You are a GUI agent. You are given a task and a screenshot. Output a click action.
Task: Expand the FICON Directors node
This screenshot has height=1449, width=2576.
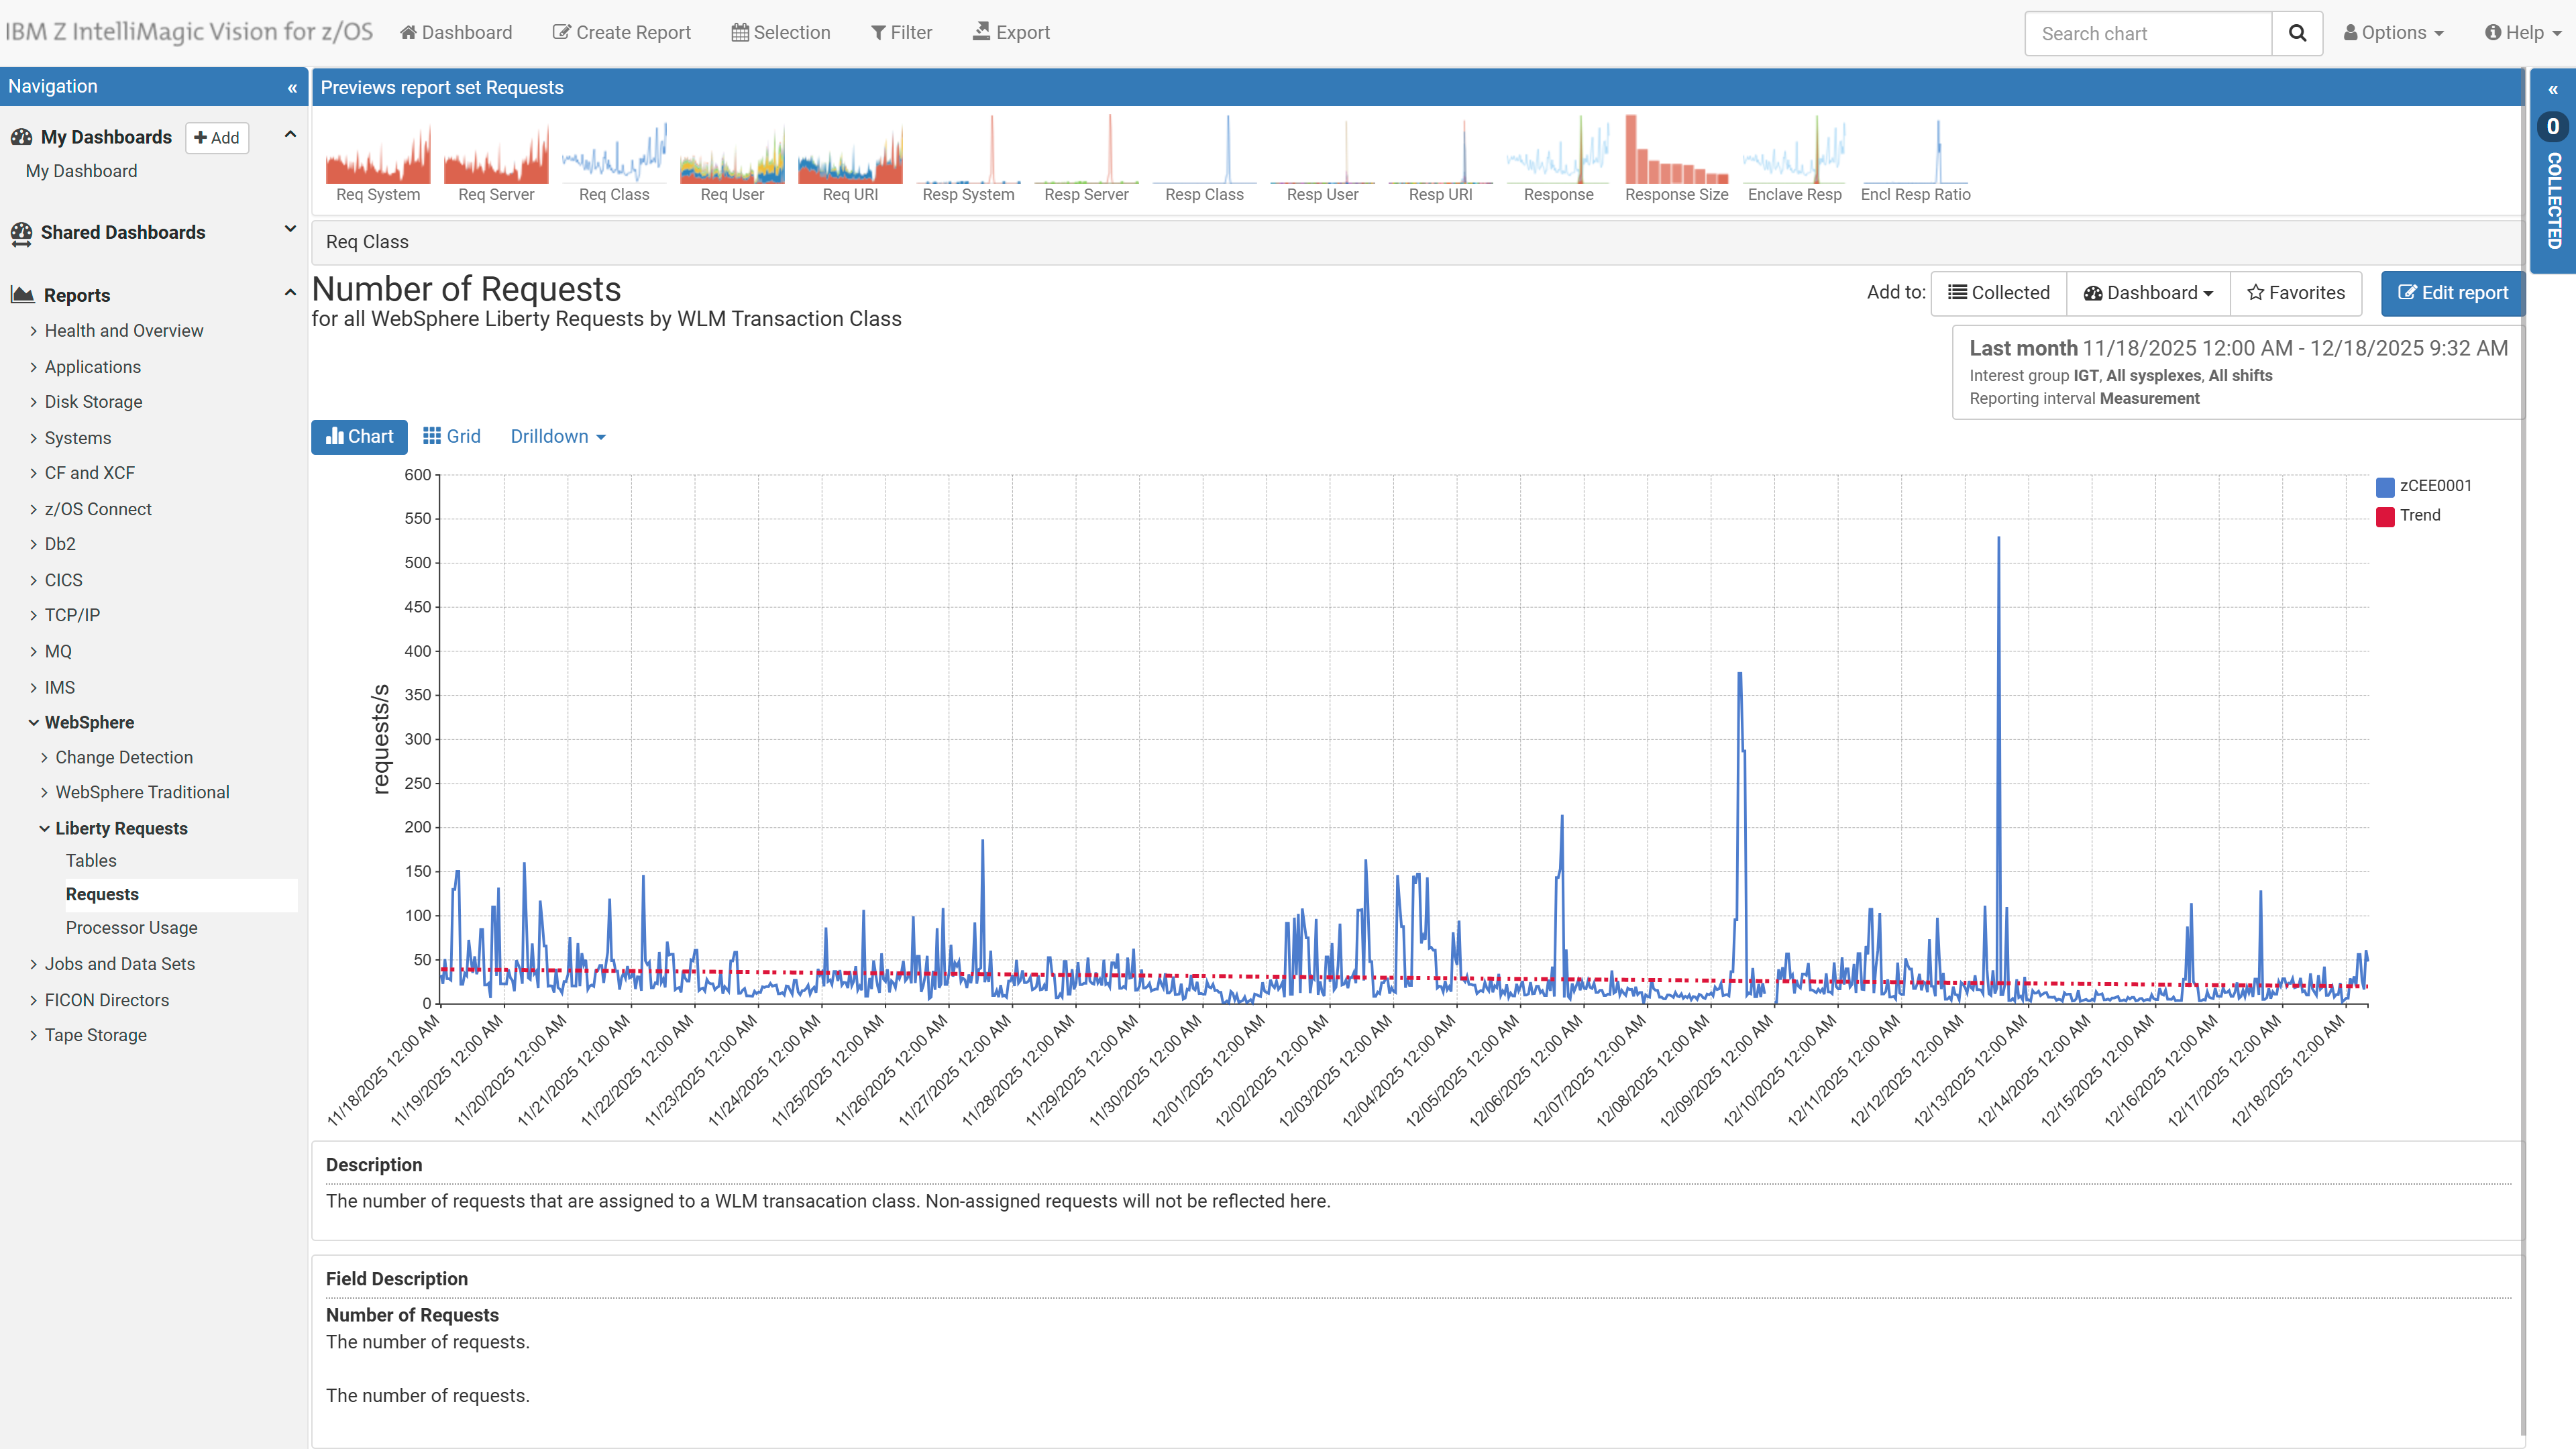[x=33, y=1000]
